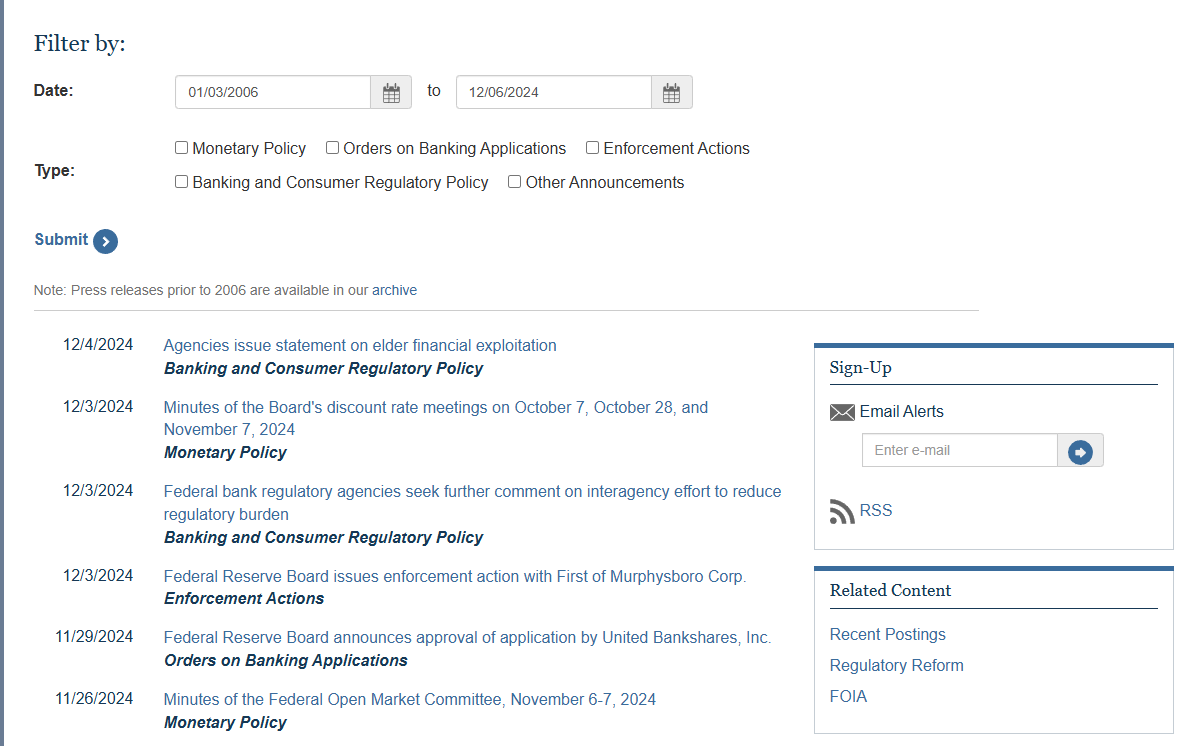Open elder financial exploitation statement link
Image resolution: width=1199 pixels, height=746 pixels.
pos(360,345)
